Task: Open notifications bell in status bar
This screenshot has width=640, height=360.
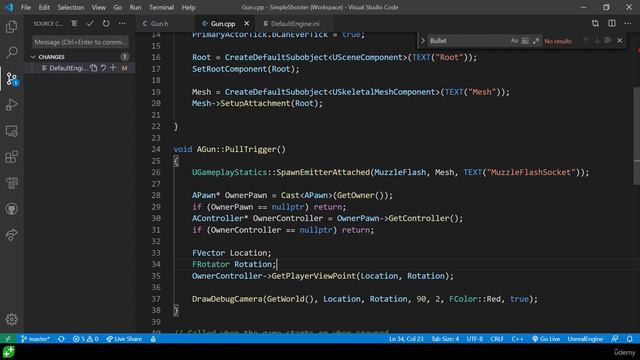Action: [630, 339]
